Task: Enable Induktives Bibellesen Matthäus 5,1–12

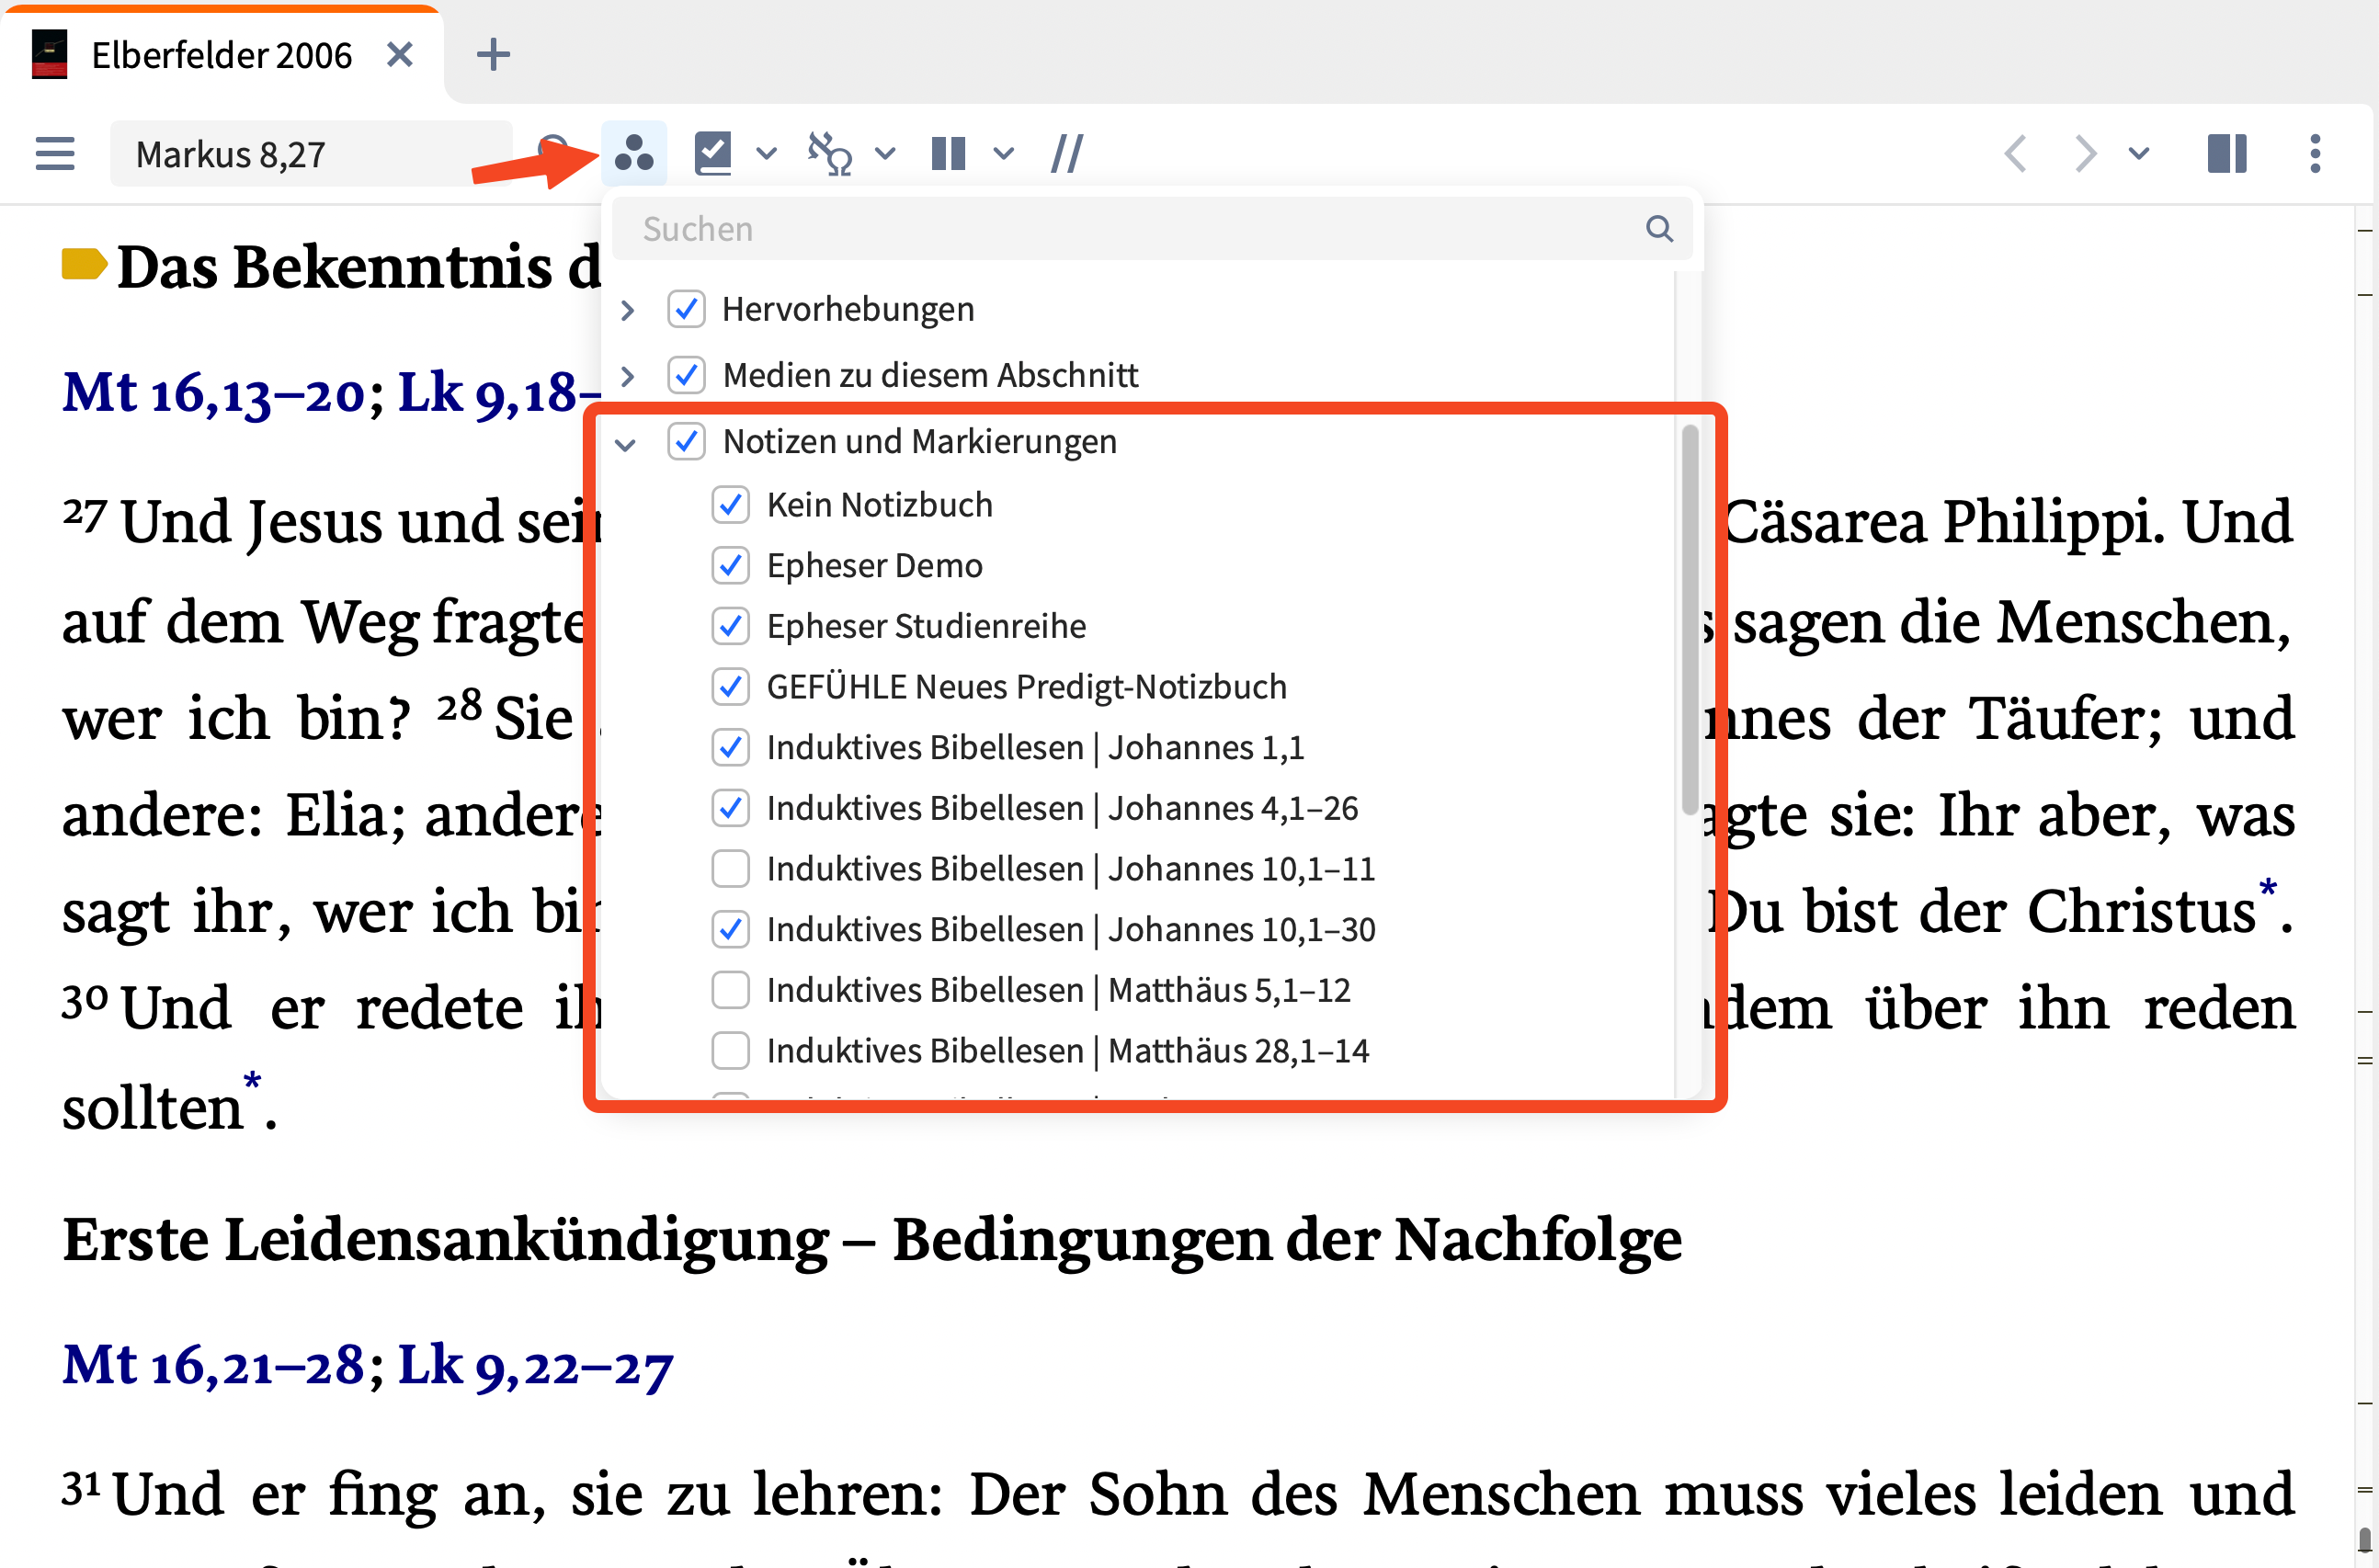Action: pyautogui.click(x=730, y=990)
